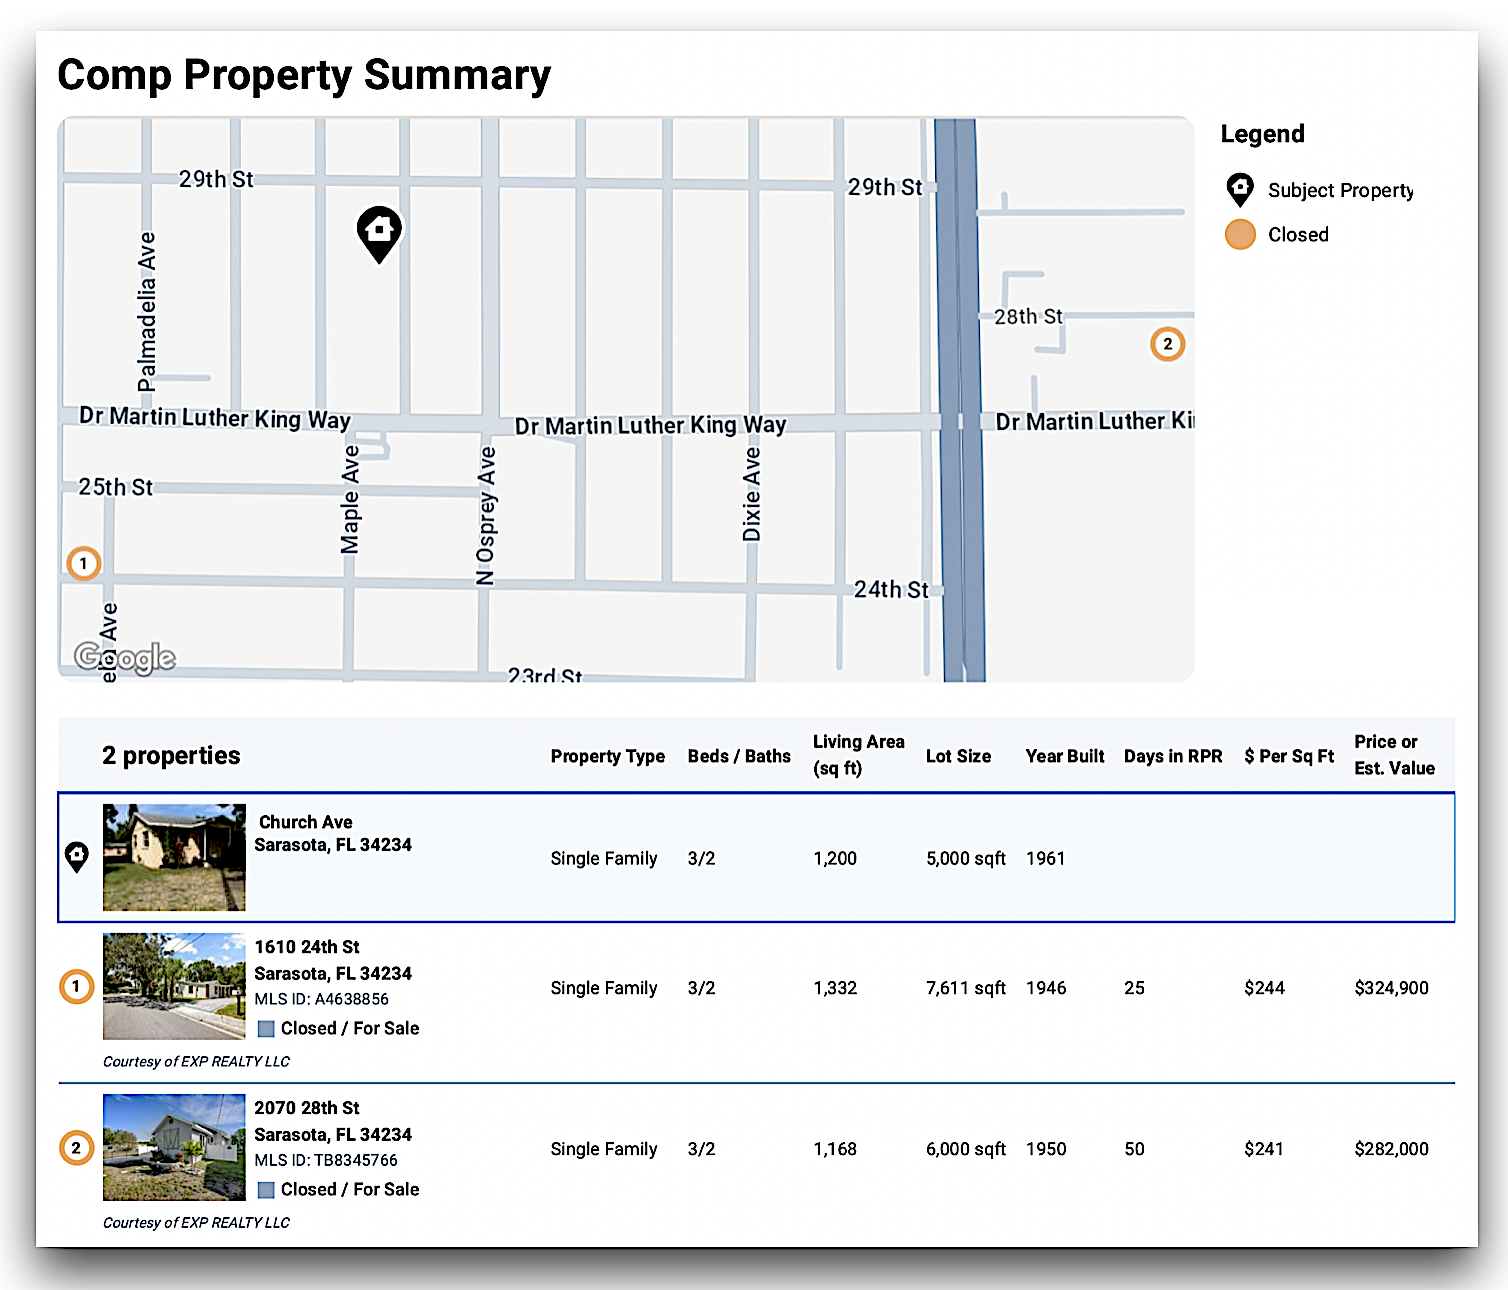
Task: Click blue status square for 1610 24th St
Action: pos(266,1029)
